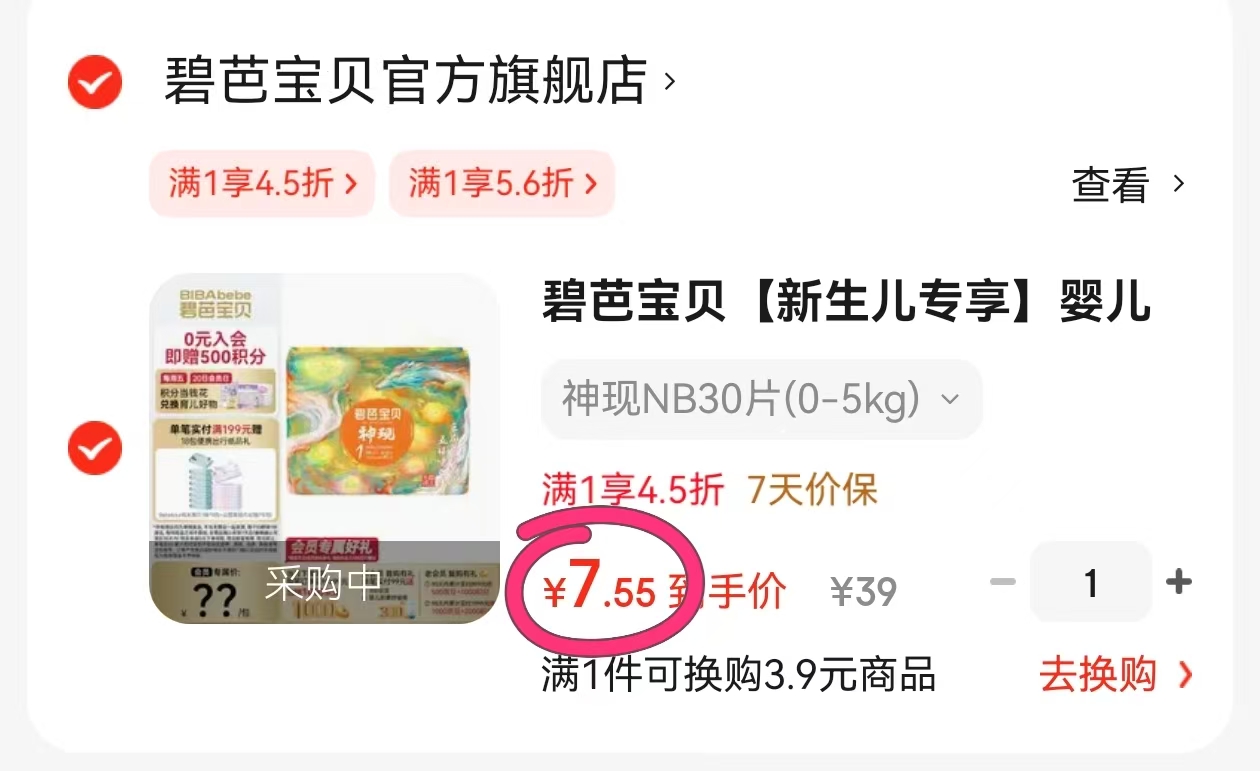Tap the chevron next to 查看
This screenshot has height=771, width=1260.
pyautogui.click(x=1179, y=184)
